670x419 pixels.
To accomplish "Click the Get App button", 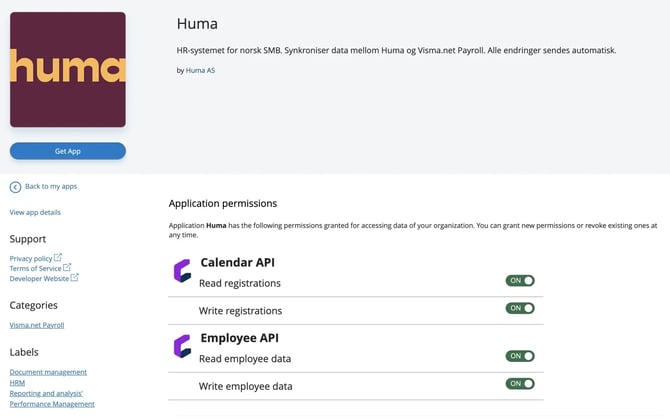I will point(68,151).
